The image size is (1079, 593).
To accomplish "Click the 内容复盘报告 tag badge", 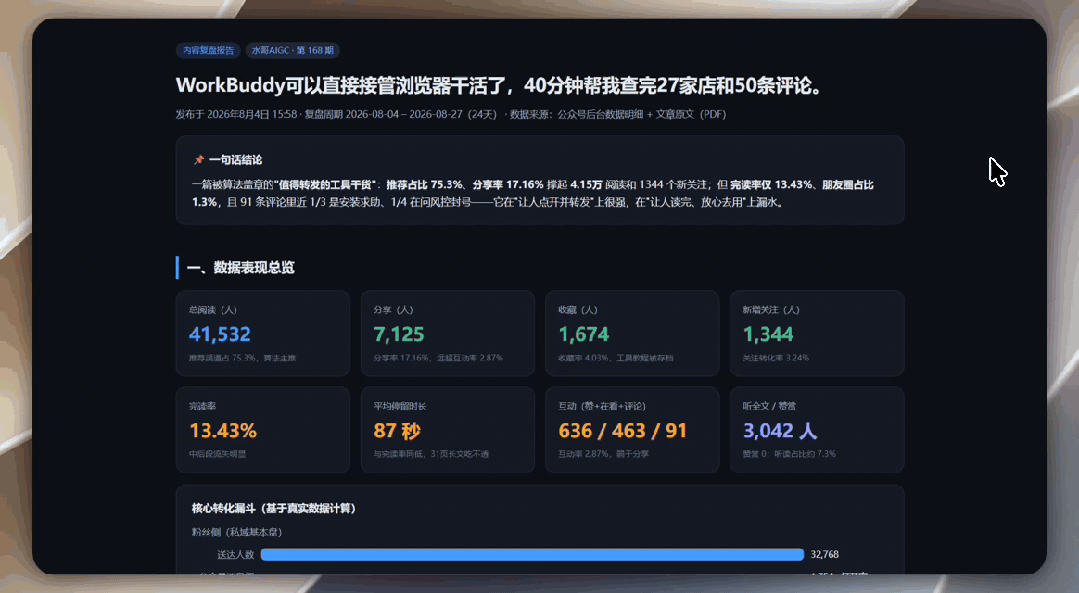I will coord(209,50).
